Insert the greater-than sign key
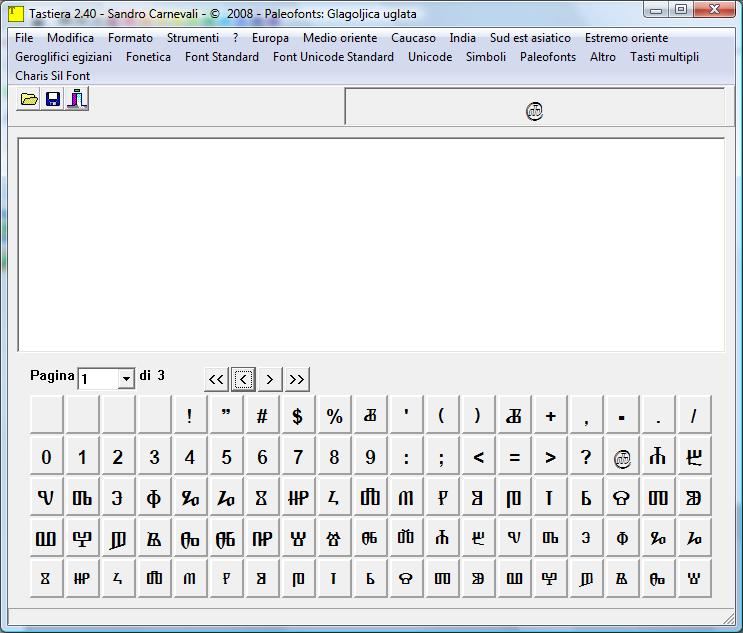The width and height of the screenshot is (743, 633). pyautogui.click(x=550, y=456)
